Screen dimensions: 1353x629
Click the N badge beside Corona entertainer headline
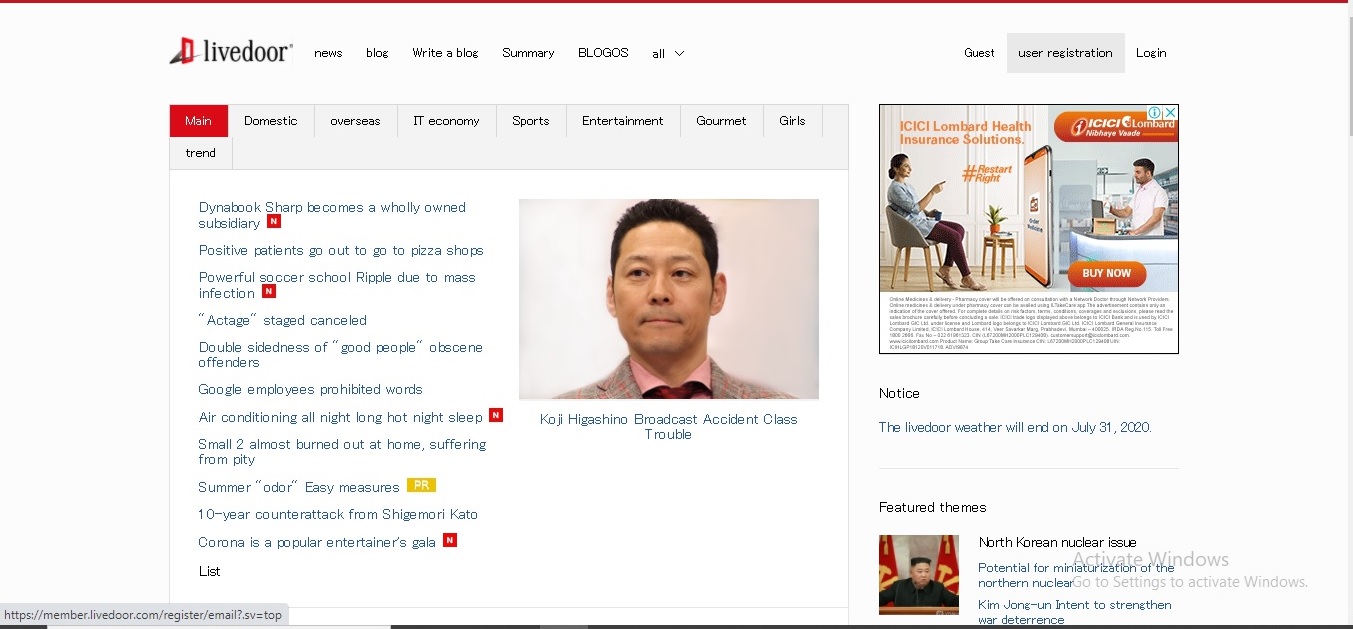pyautogui.click(x=450, y=541)
